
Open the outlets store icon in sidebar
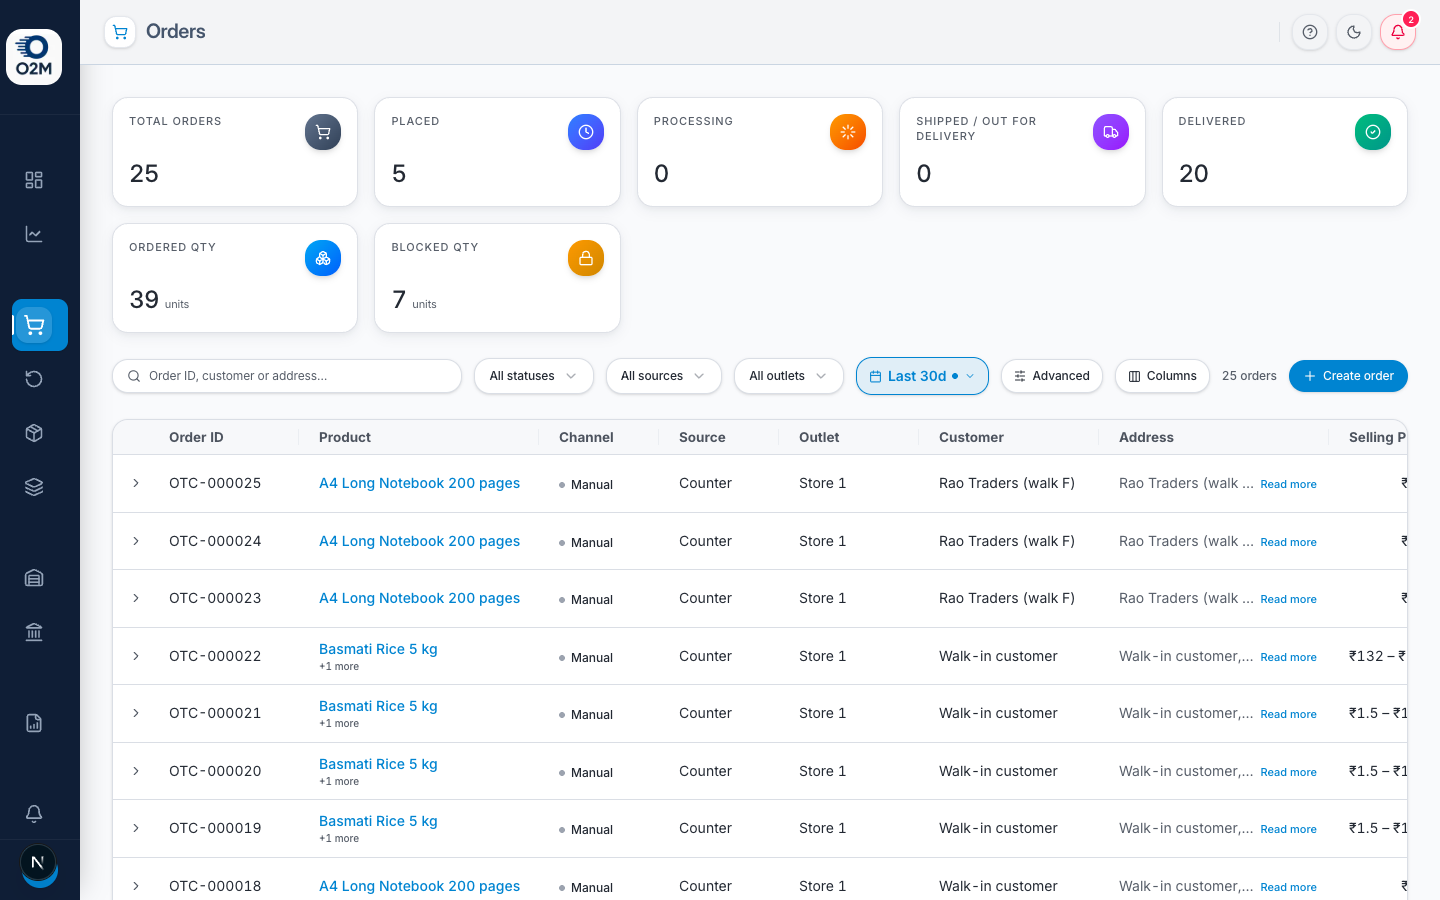pyautogui.click(x=34, y=578)
